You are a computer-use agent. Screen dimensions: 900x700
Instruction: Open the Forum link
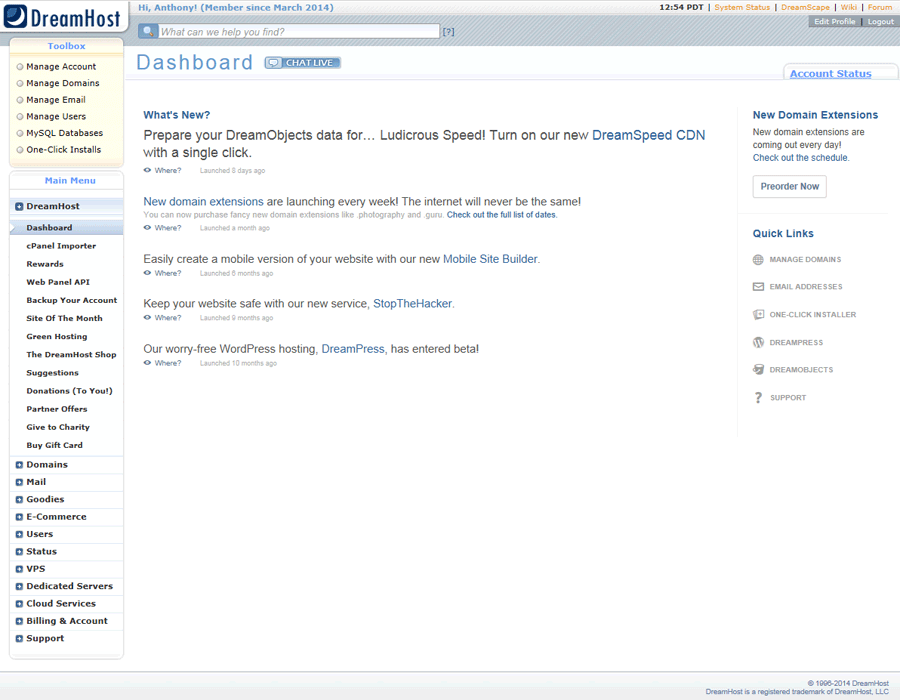pyautogui.click(x=879, y=7)
